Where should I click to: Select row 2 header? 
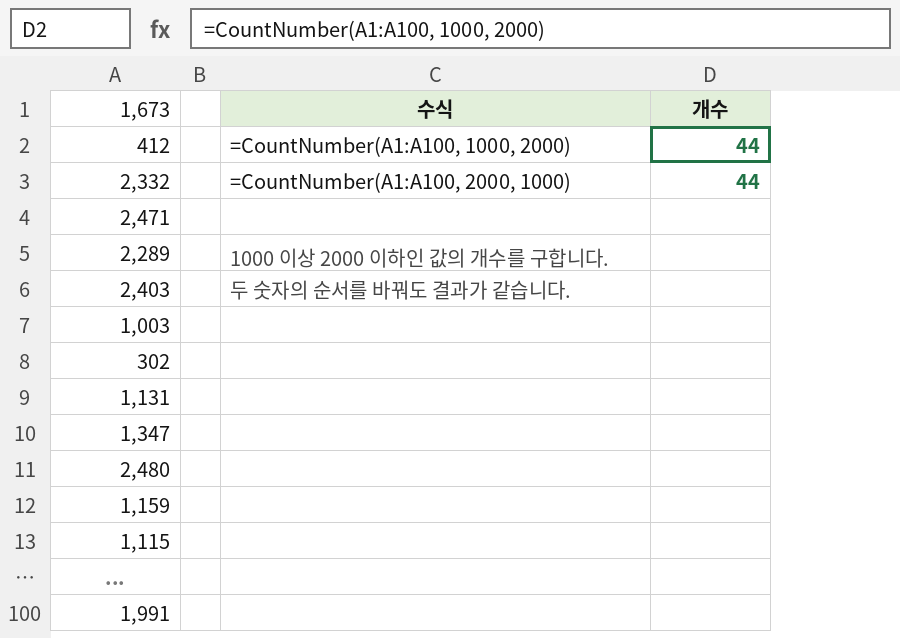click(x=25, y=145)
